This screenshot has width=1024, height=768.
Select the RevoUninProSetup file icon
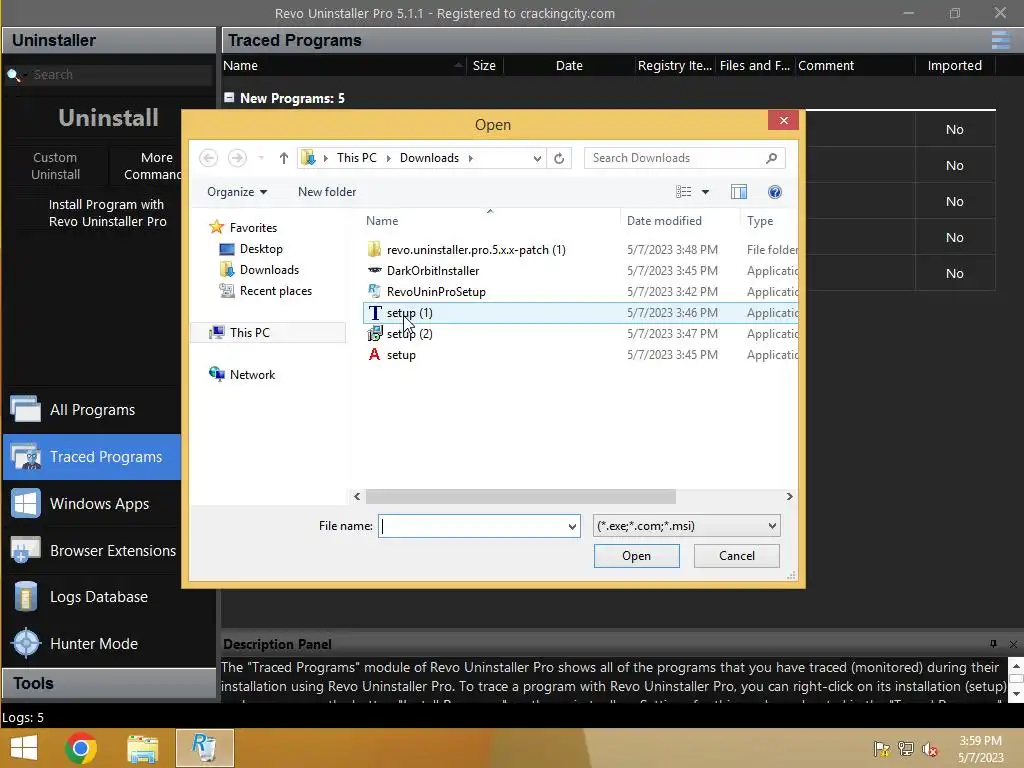[374, 291]
